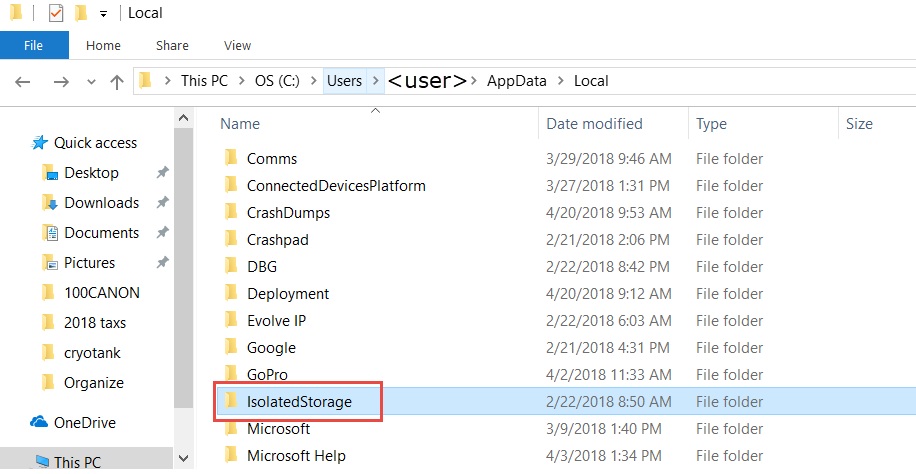This screenshot has width=916, height=474.
Task: Open the Customize Quick Access Toolbar dropdown
Action: (103, 14)
